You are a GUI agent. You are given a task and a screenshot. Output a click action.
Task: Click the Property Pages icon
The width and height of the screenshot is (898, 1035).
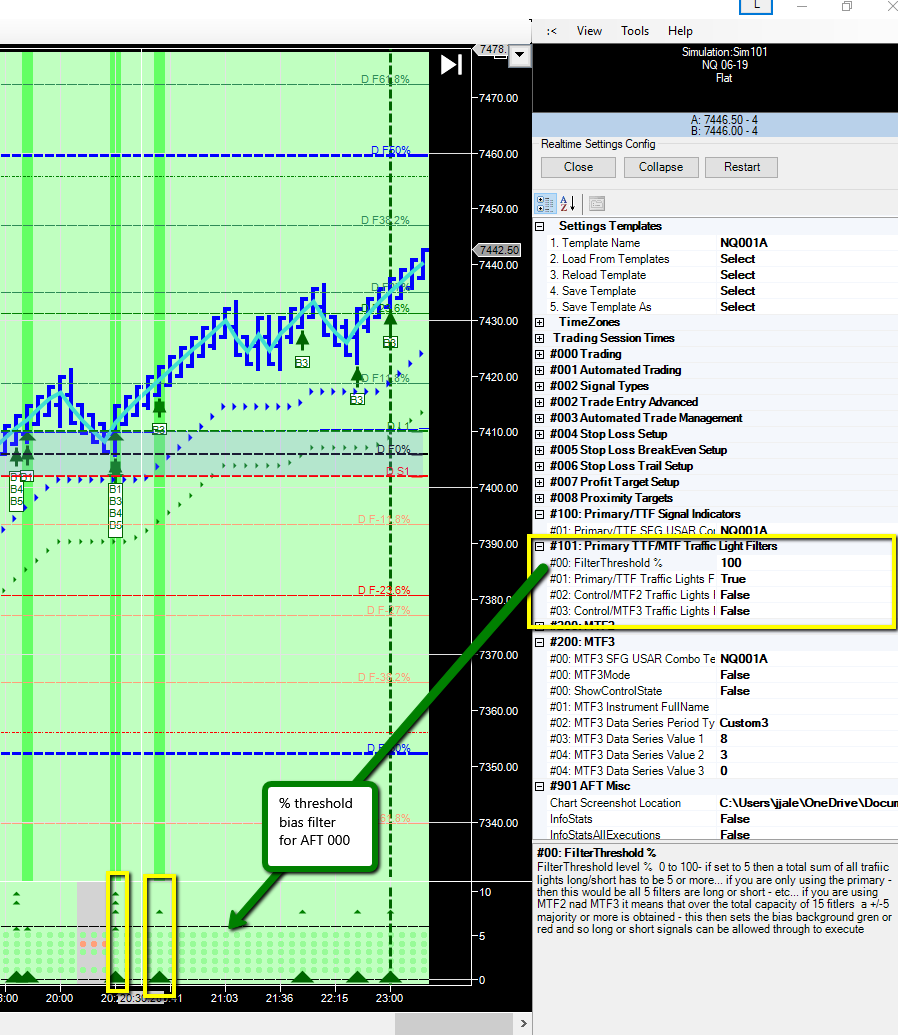[596, 204]
